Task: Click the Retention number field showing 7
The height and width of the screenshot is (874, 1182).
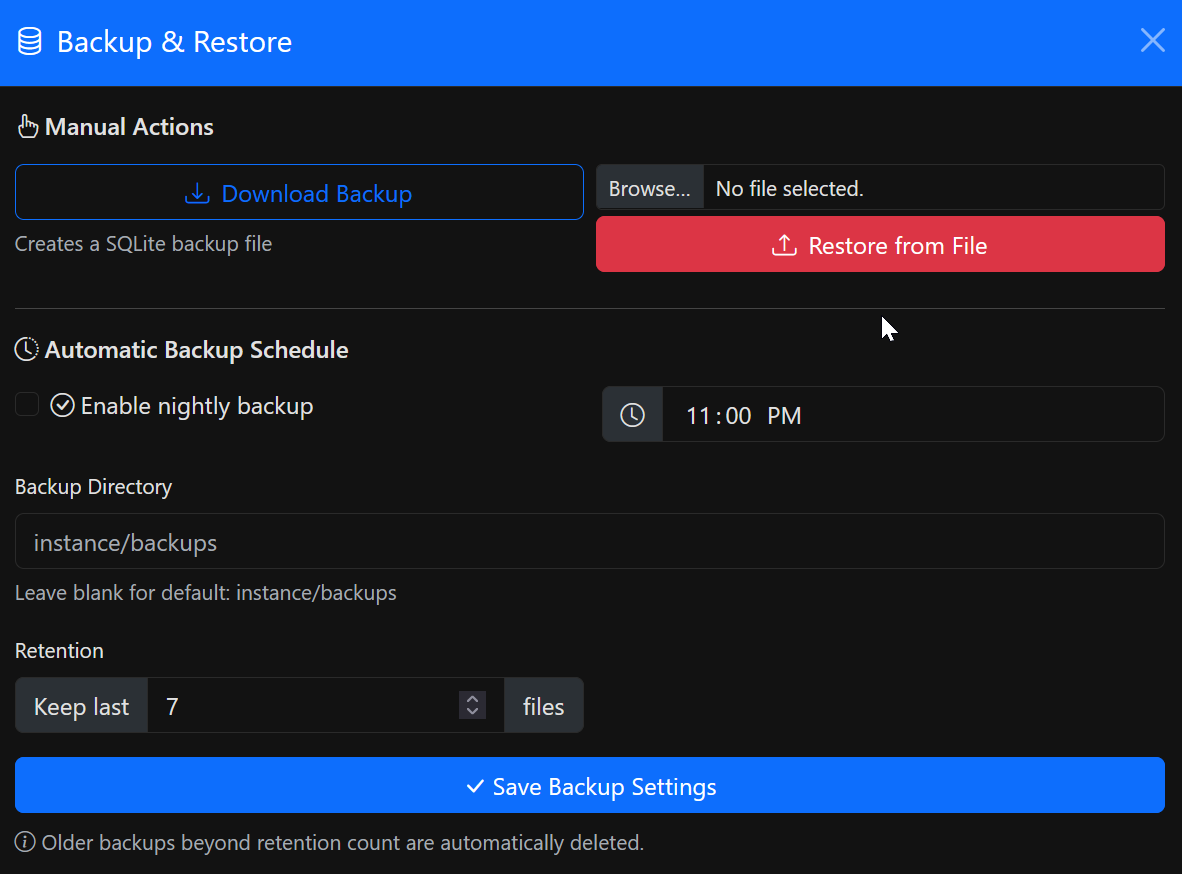Action: (x=326, y=706)
